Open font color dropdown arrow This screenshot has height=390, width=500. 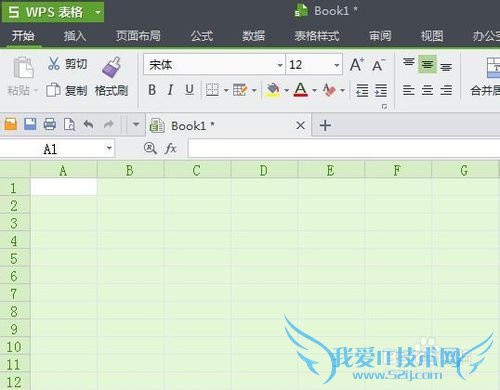point(314,90)
